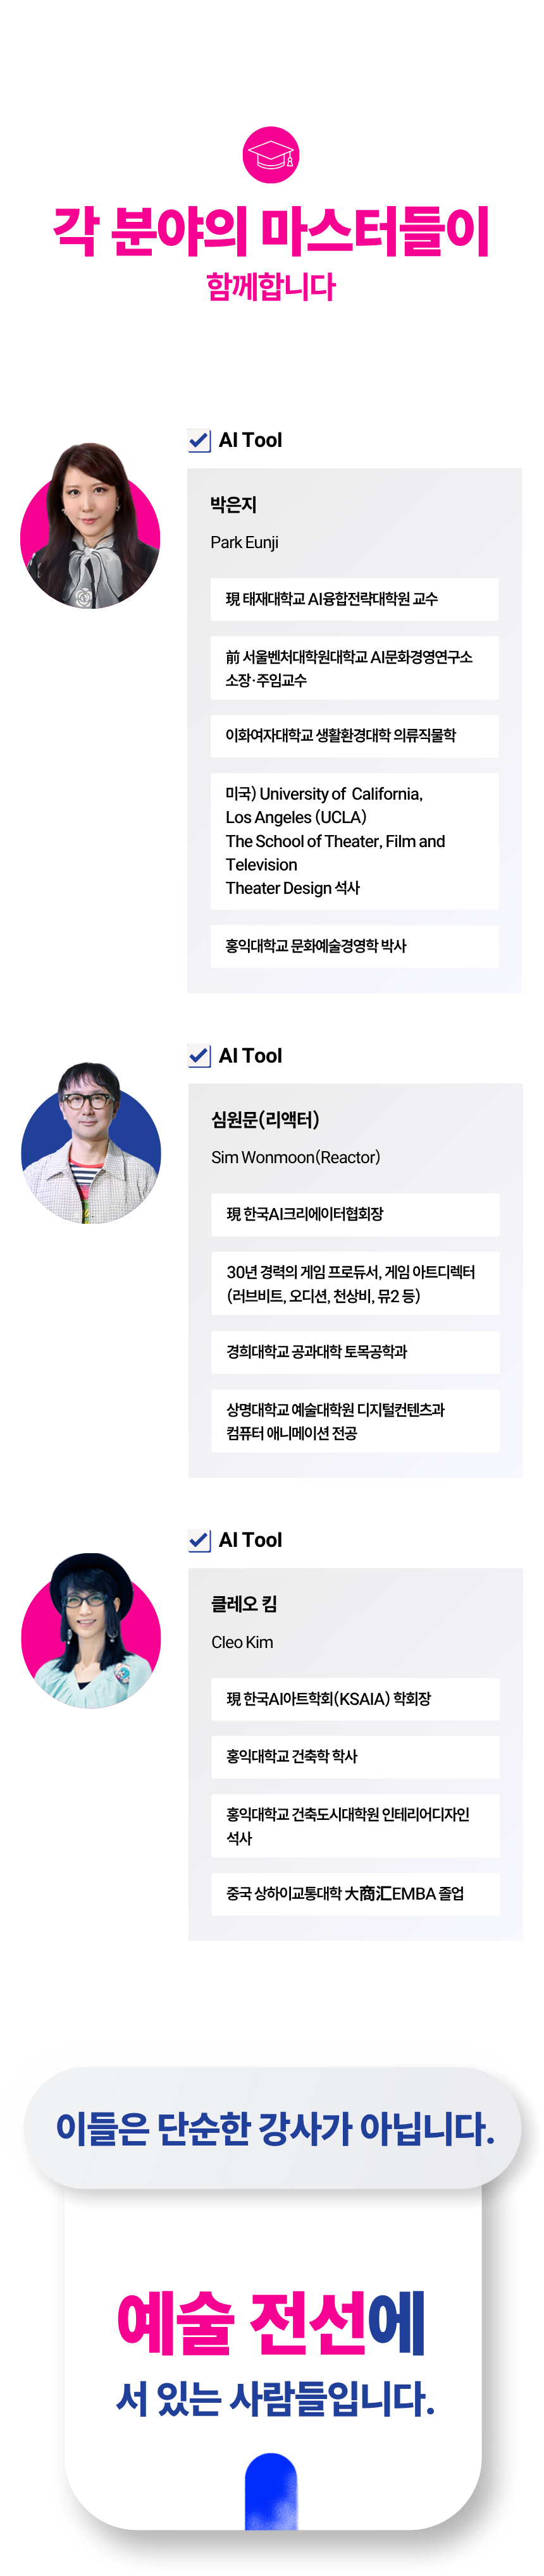Click the '現 태재대학교 AI융합전략대학원 교수' card

tap(354, 599)
